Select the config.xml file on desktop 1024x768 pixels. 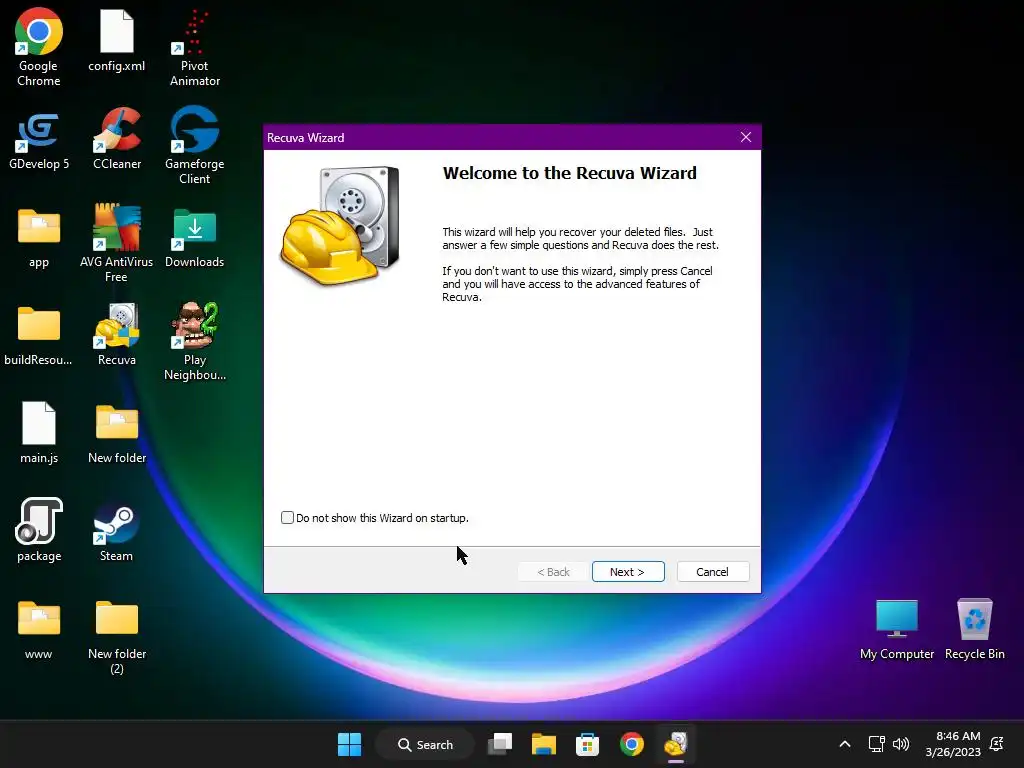116,40
